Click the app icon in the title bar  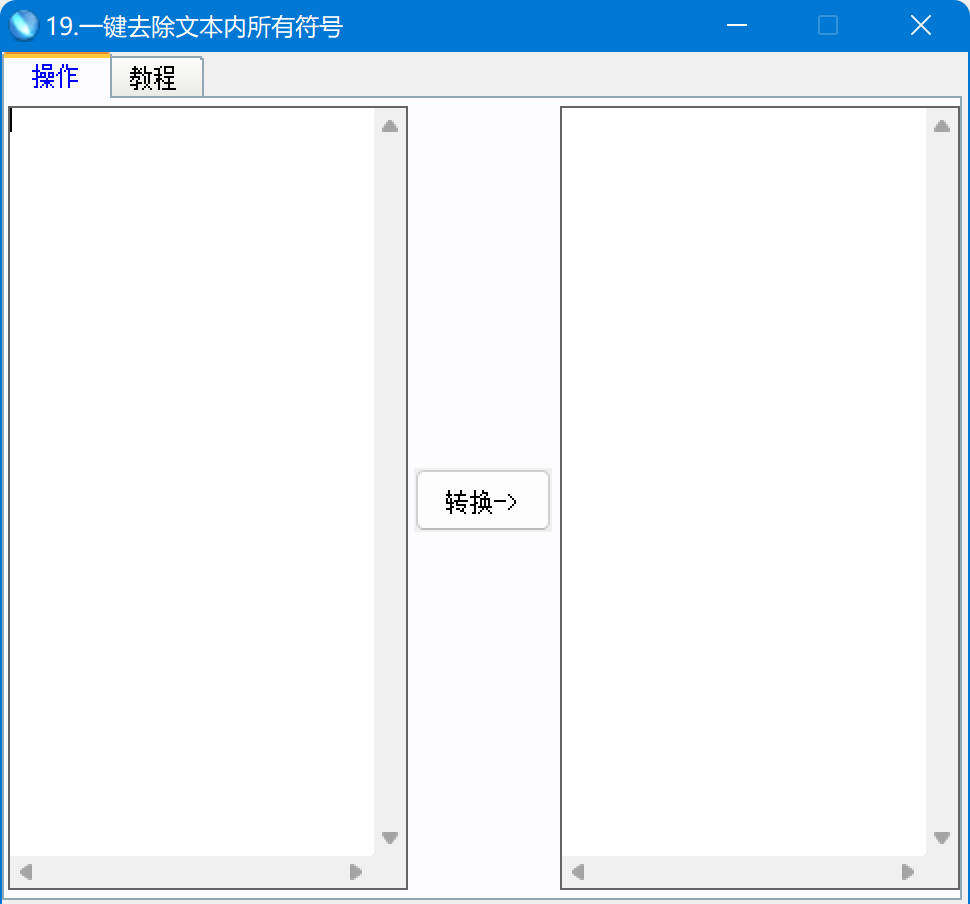click(24, 26)
